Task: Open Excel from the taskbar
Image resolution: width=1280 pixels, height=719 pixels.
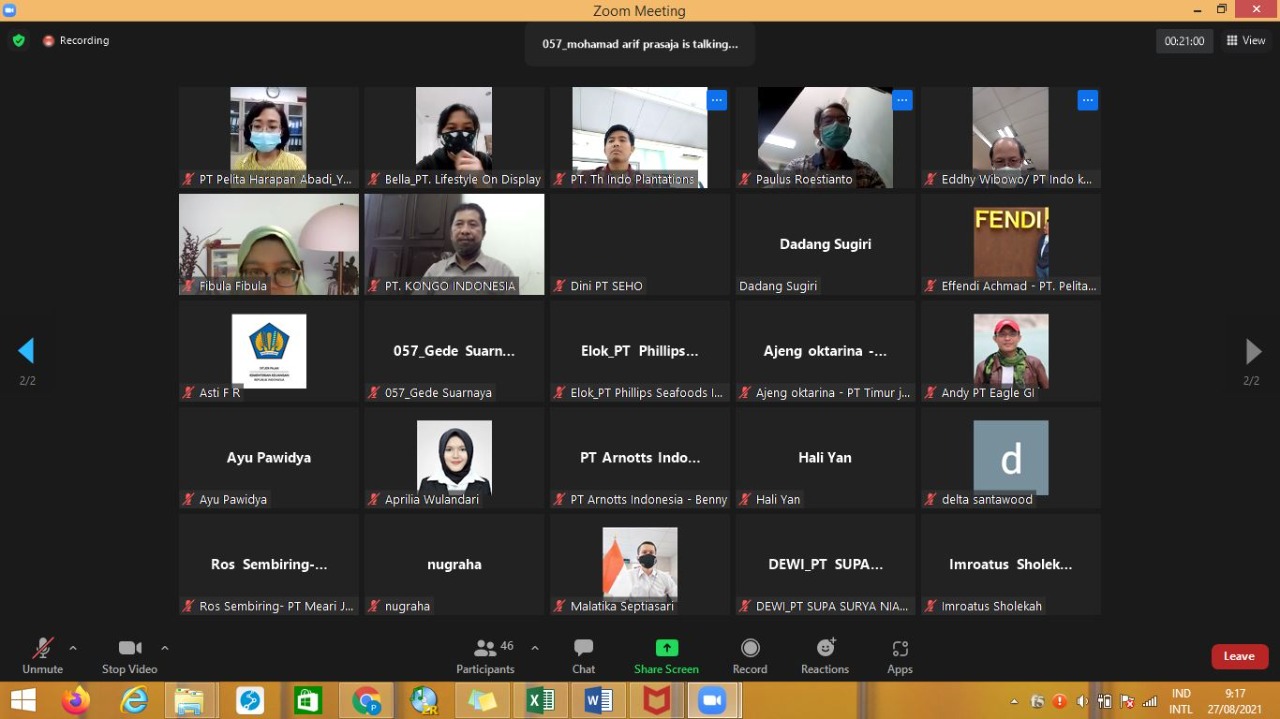Action: click(540, 701)
